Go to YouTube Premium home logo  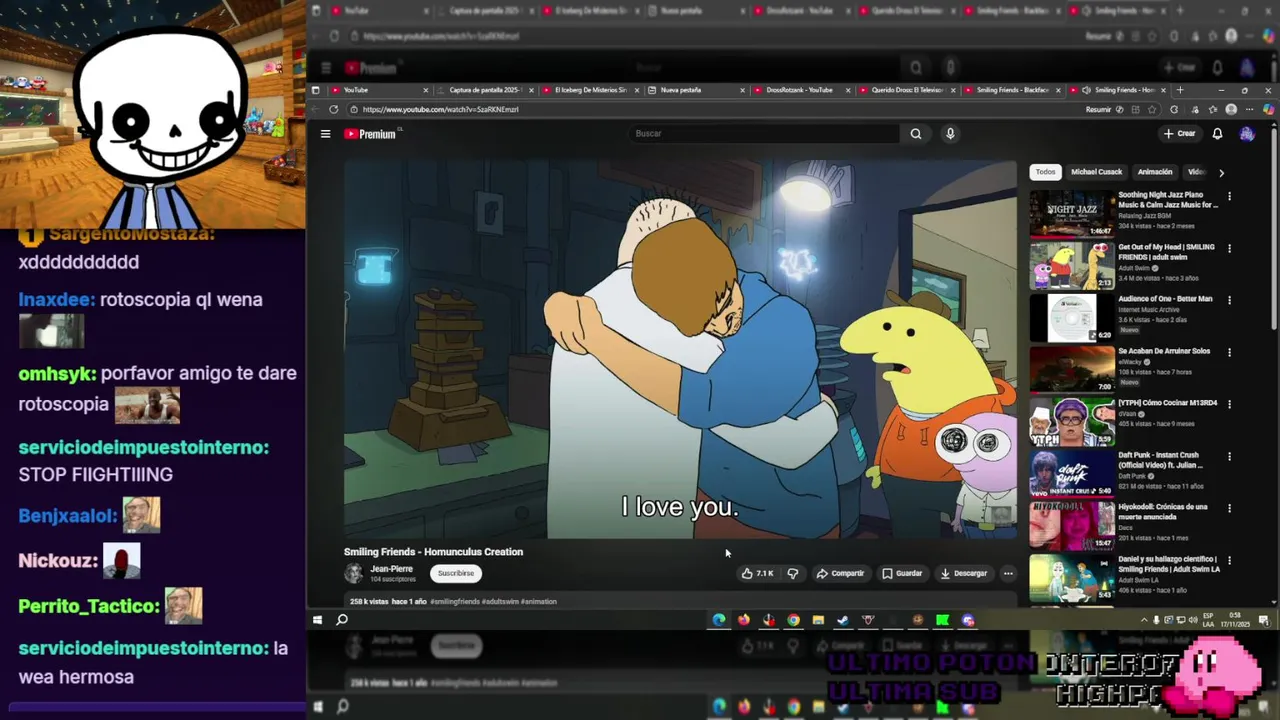tap(371, 134)
